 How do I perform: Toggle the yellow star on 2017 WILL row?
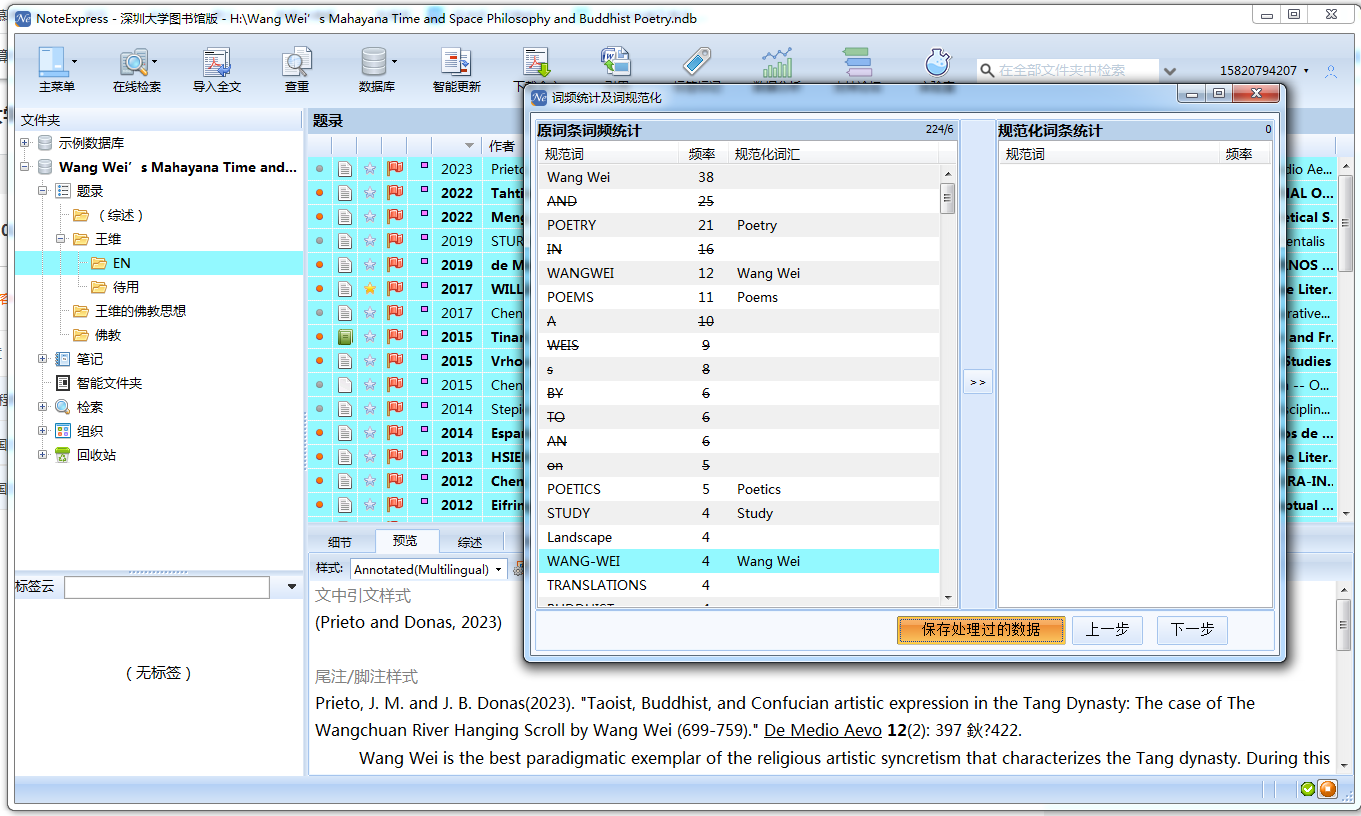pyautogui.click(x=370, y=289)
